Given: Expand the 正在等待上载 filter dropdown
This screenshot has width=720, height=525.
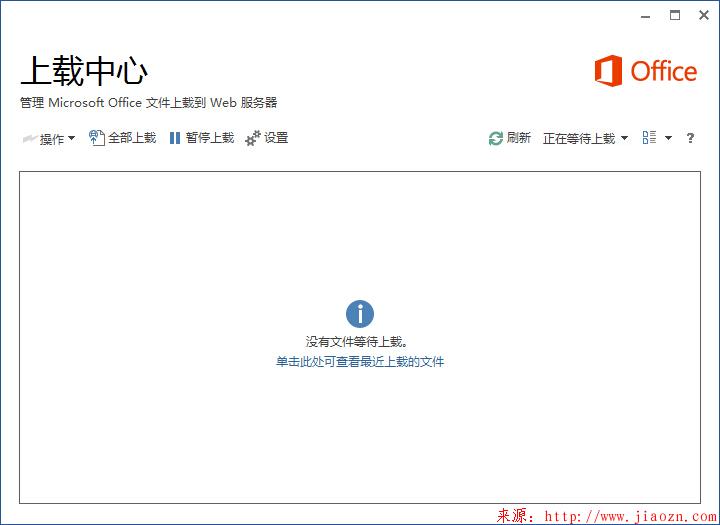Looking at the screenshot, I should [x=585, y=138].
